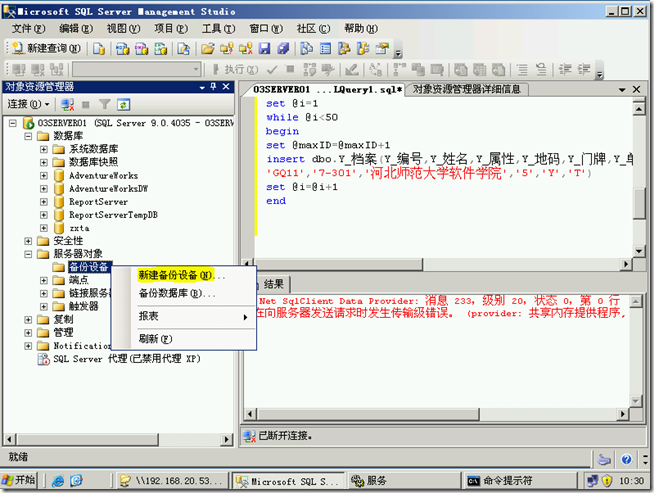Click the Save floppy disk icon
This screenshot has width=654, height=493.
[264, 48]
